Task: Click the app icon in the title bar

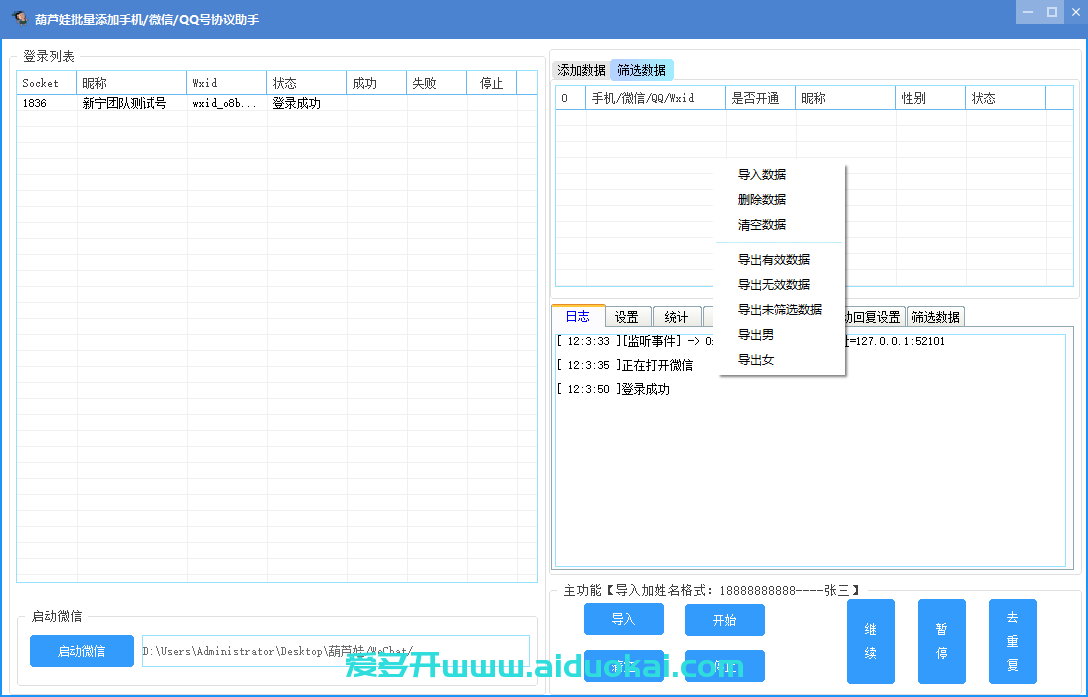Action: pos(19,18)
